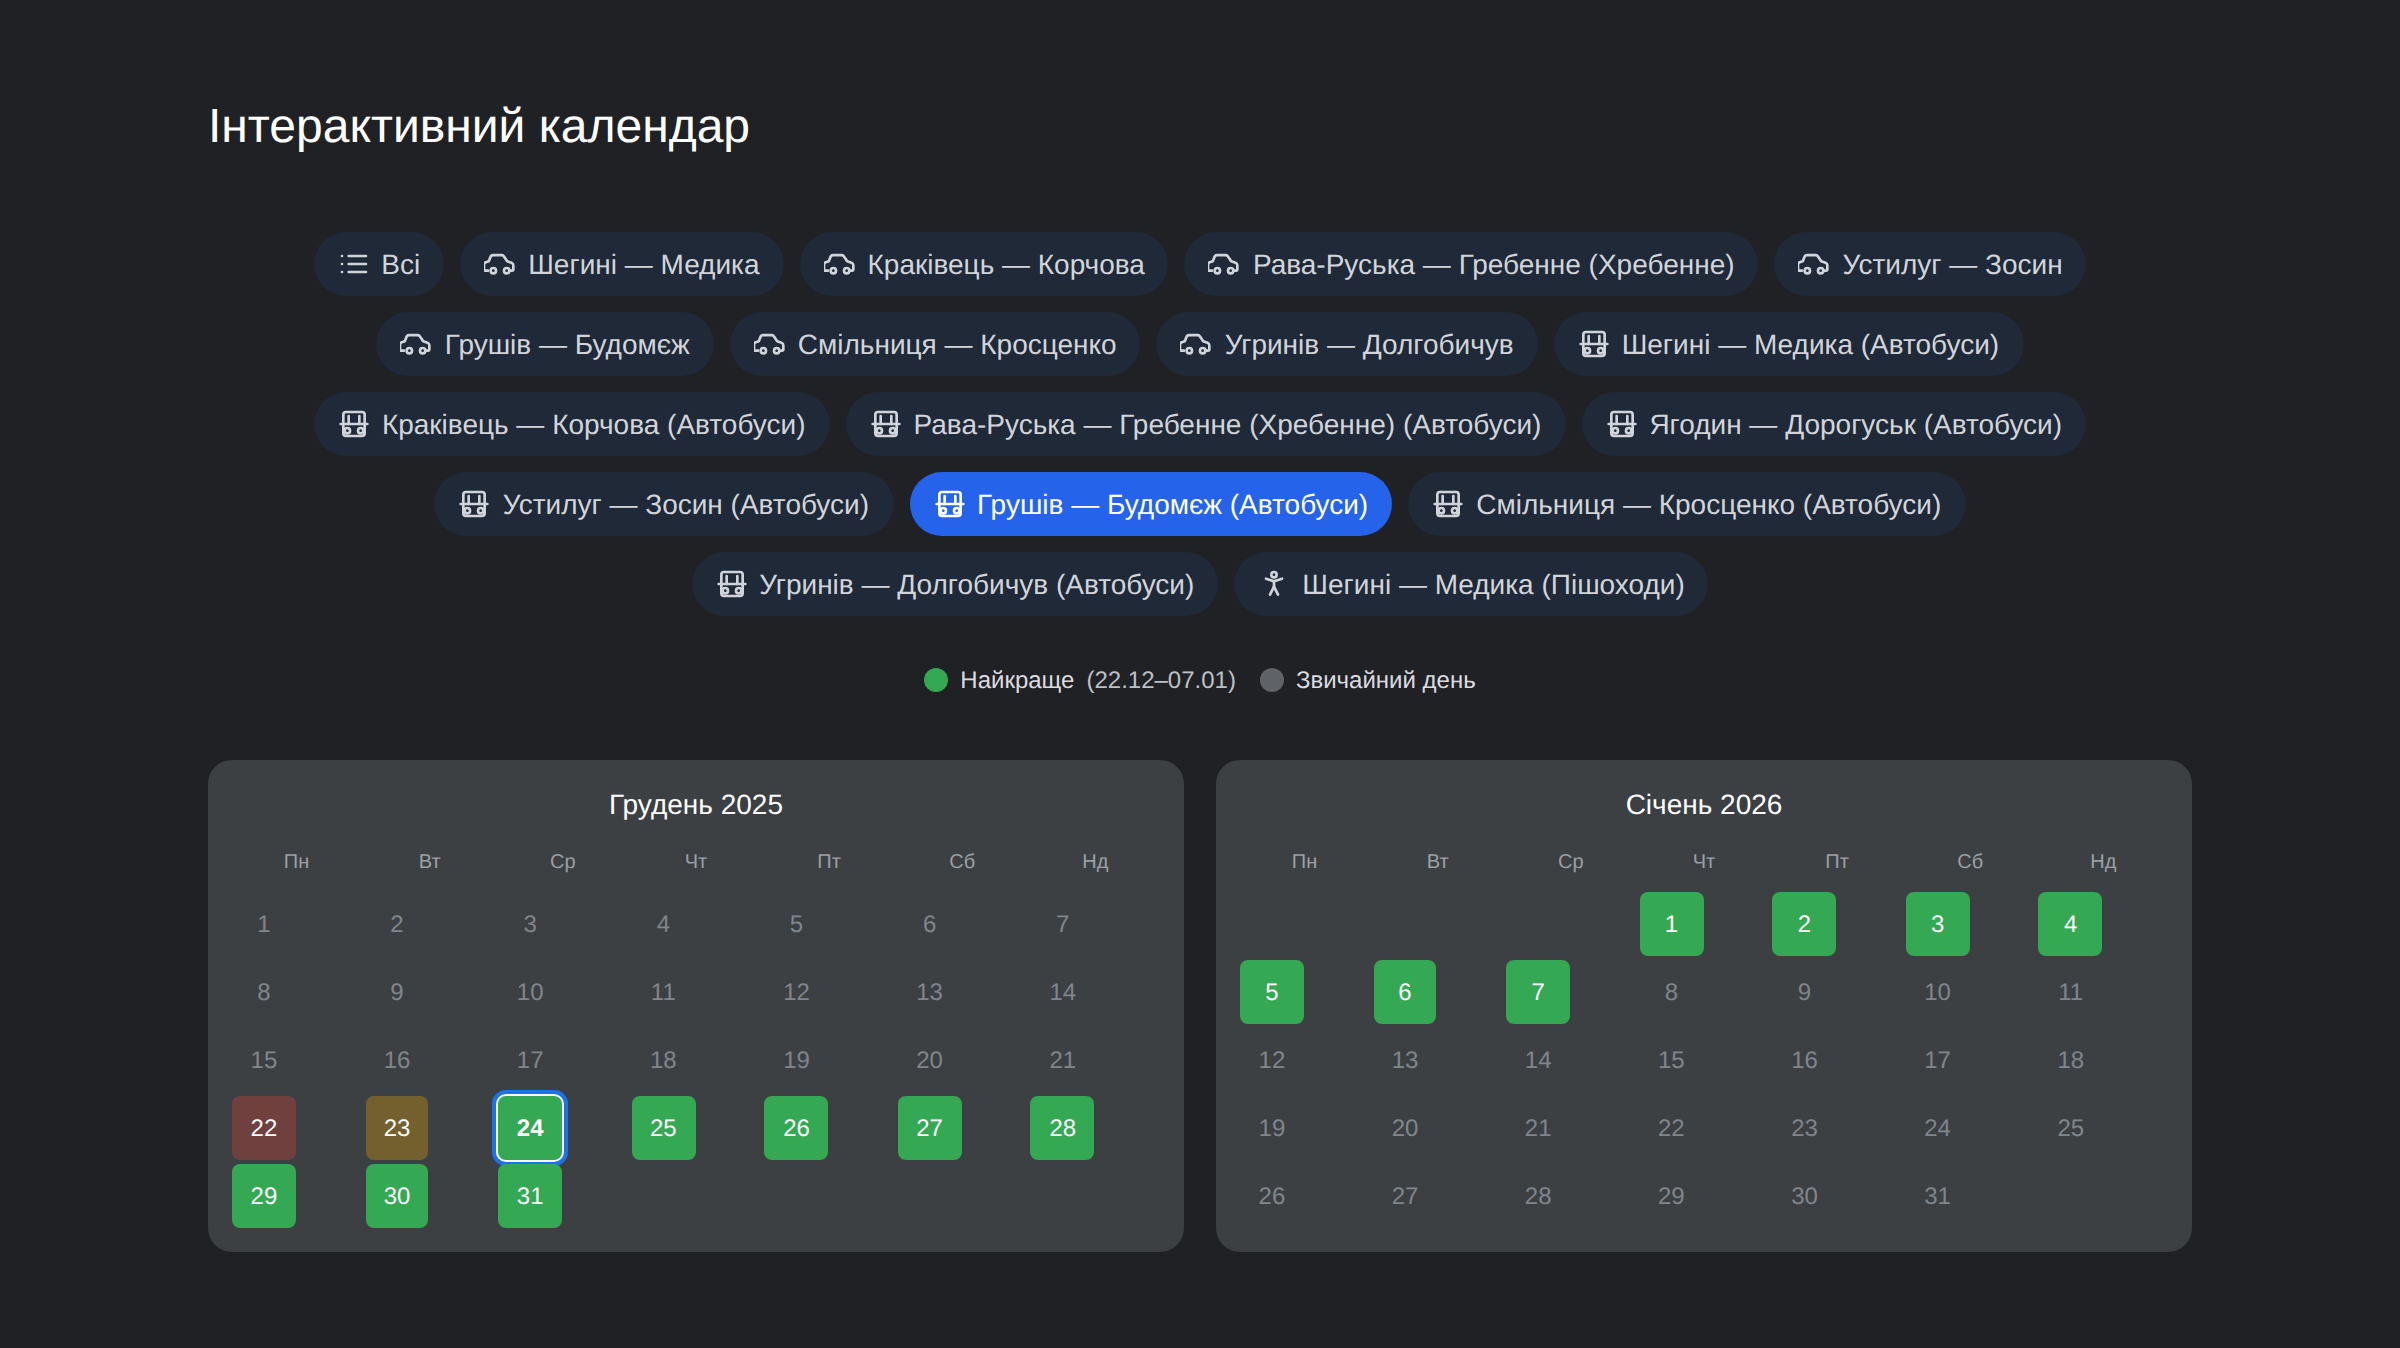Viewport: 2400px width, 1348px height.
Task: Click the bus icon on Шегині — Медика (Автобуси)
Action: 1593,345
